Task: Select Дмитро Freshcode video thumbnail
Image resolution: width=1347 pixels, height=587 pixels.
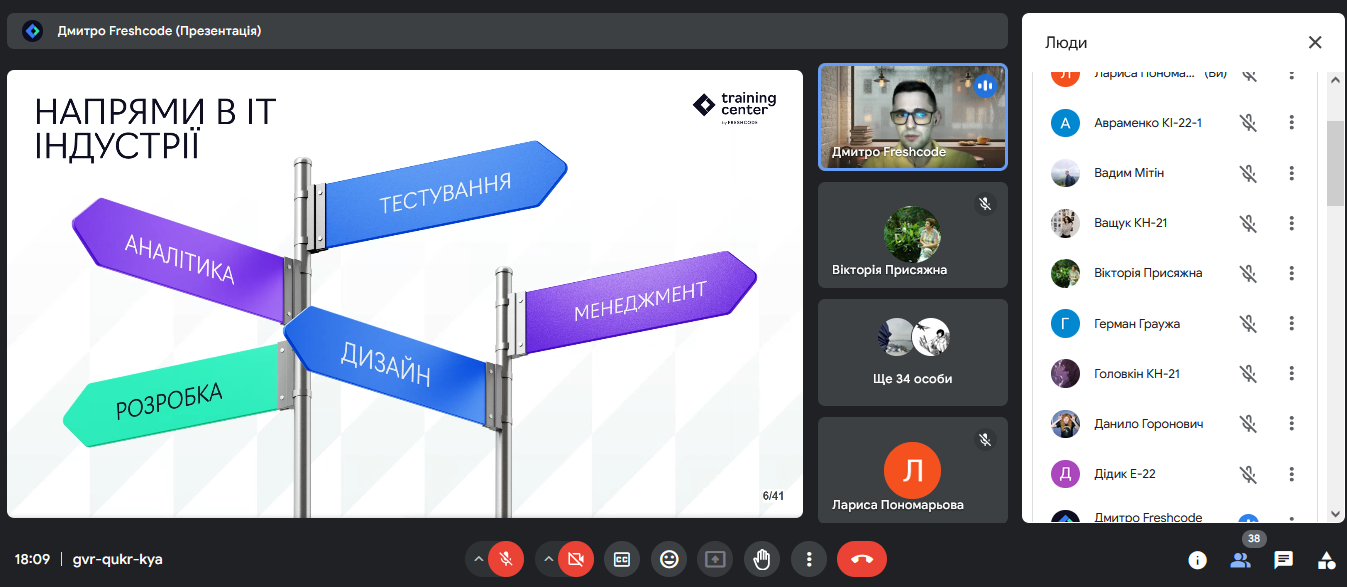Action: point(912,117)
